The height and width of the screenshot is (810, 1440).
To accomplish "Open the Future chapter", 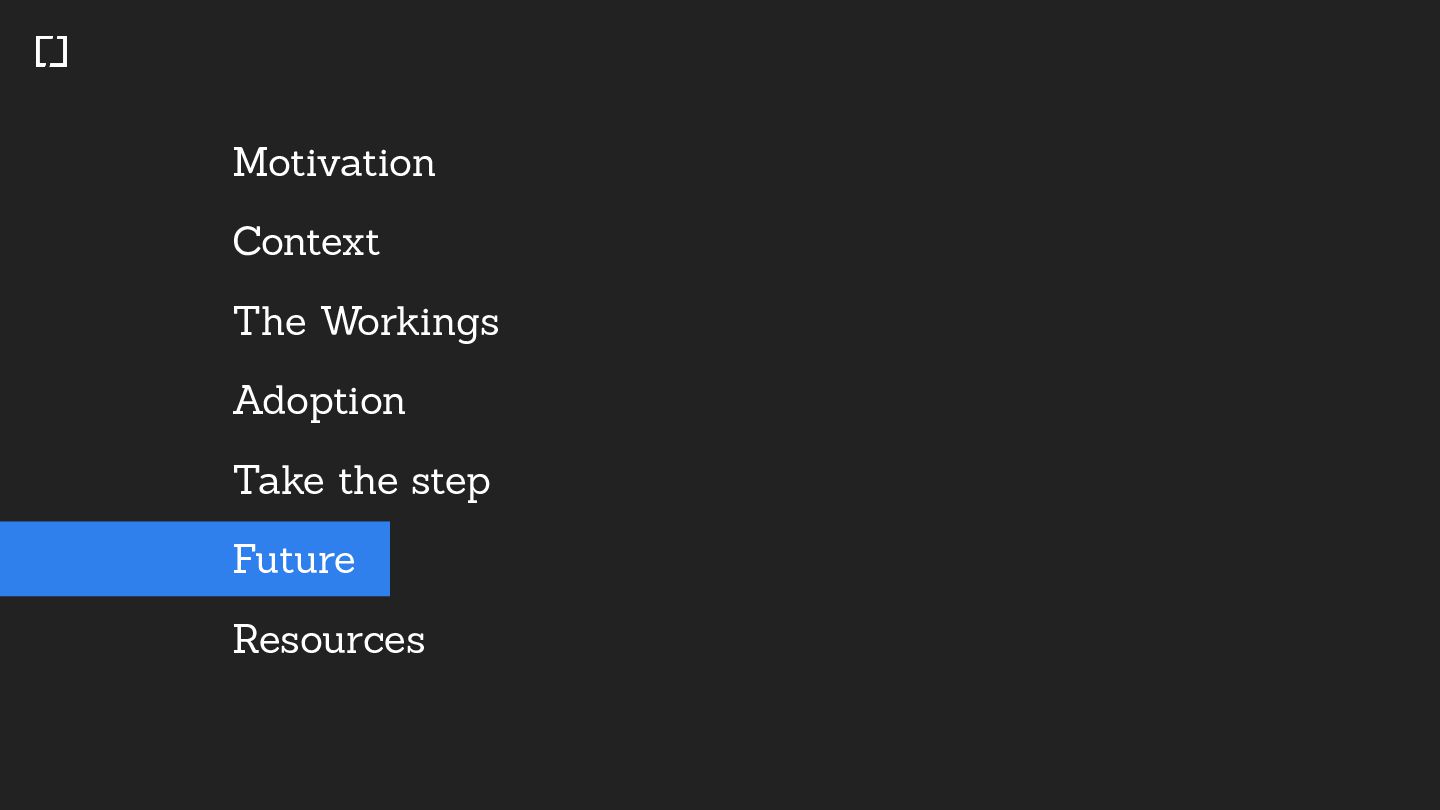I will click(x=294, y=559).
